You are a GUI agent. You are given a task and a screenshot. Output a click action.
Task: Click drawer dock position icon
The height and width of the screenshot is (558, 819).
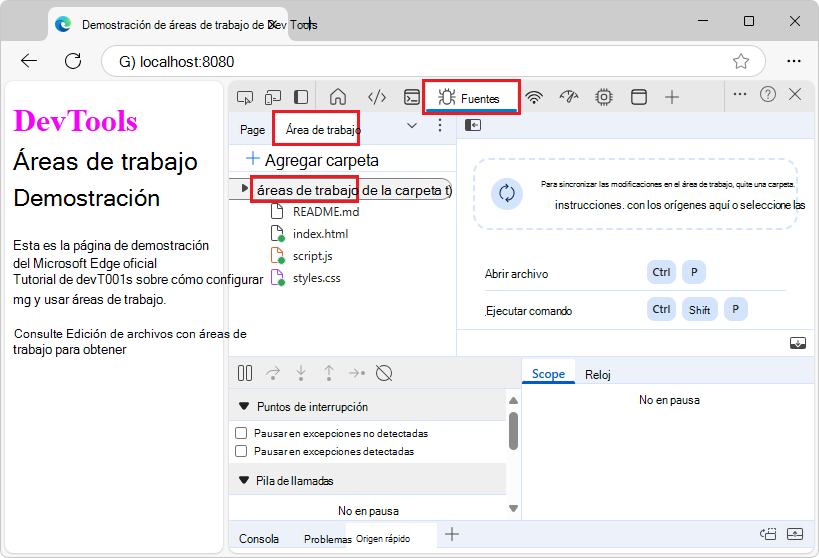[x=768, y=534]
